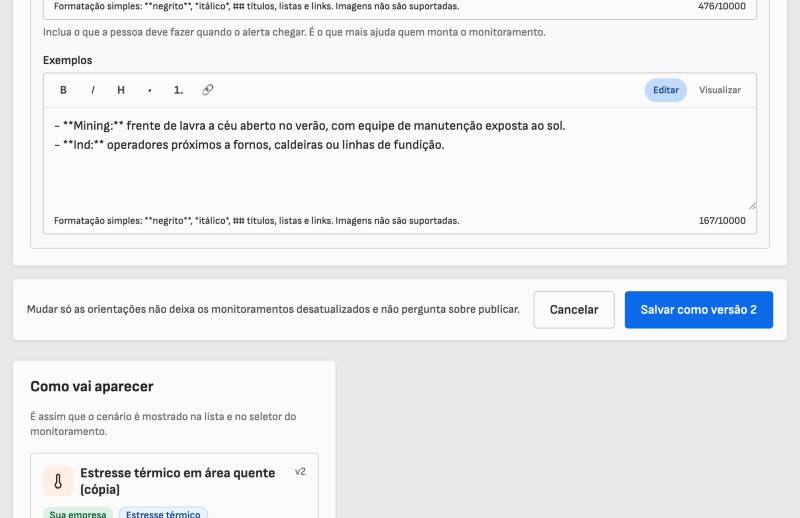Click the Estresse térmico em área quente title
The width and height of the screenshot is (800, 518).
point(178,481)
